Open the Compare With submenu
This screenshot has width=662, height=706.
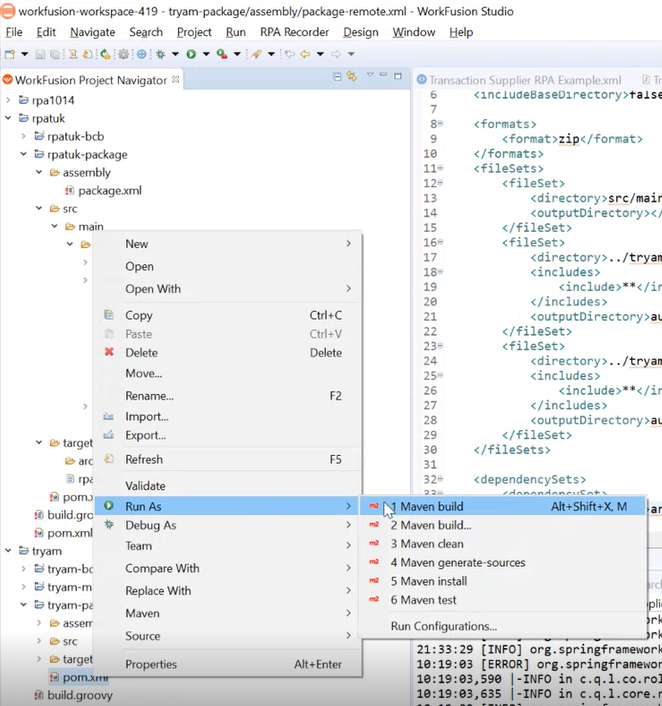pyautogui.click(x=227, y=568)
